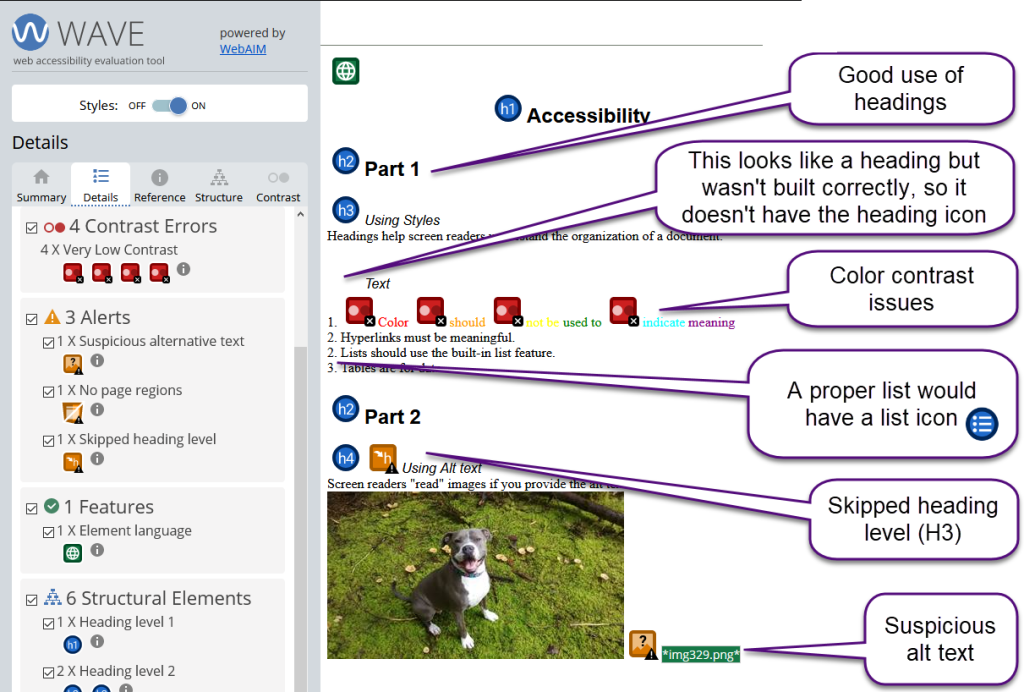
Task: Expand info for the Element language feature
Action: coord(95,552)
